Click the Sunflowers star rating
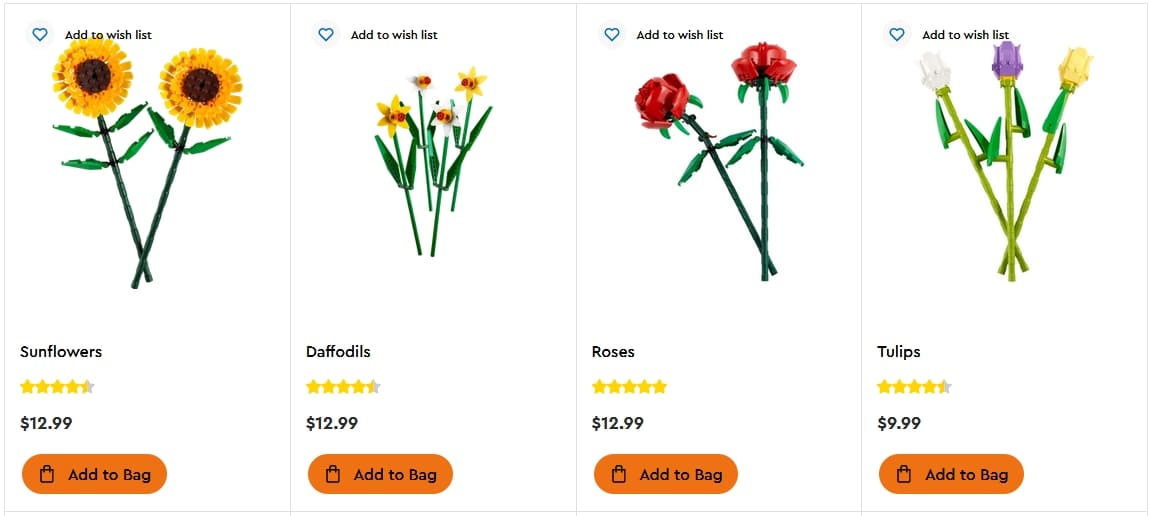The height and width of the screenshot is (516, 1150). [57, 387]
